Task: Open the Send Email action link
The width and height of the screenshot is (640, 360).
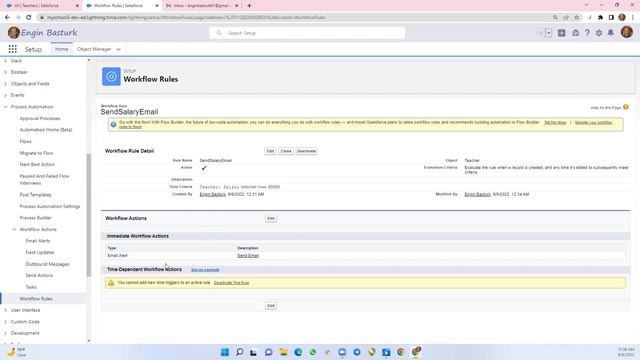Action: 248,256
